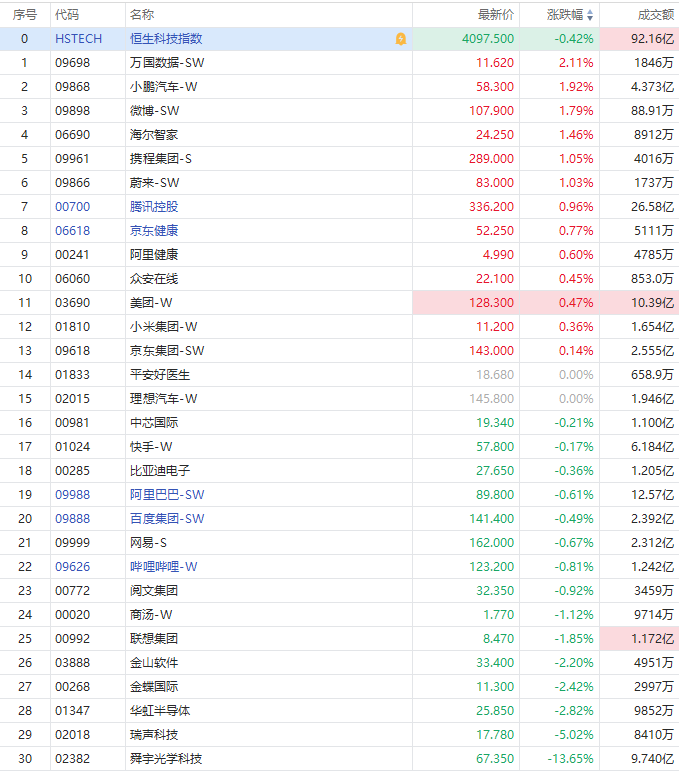This screenshot has width=679, height=771.
Task: Click the price 4097.500 of the index
Action: (x=488, y=39)
